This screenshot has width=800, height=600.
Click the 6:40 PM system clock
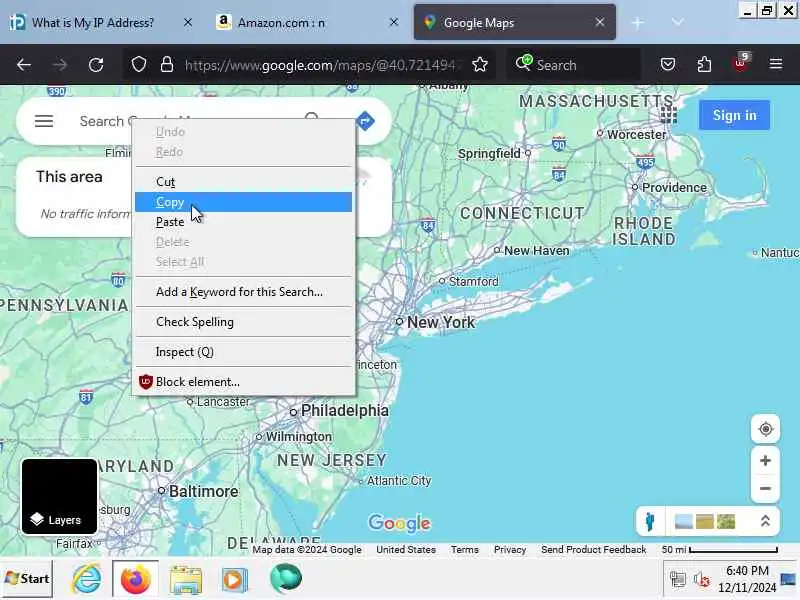pos(747,570)
